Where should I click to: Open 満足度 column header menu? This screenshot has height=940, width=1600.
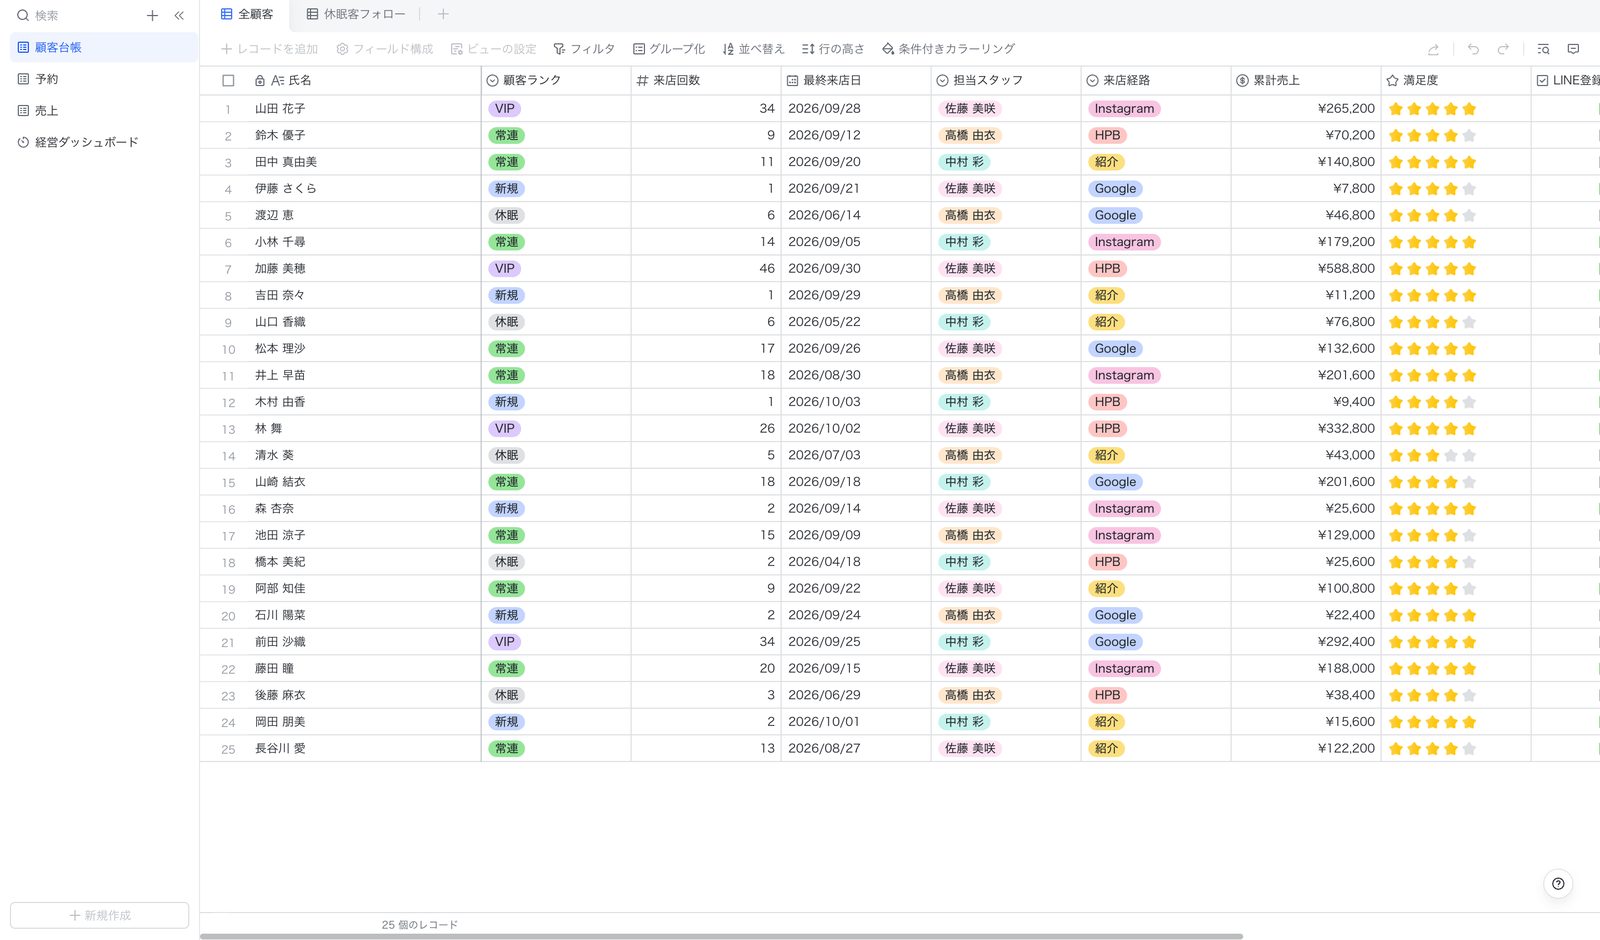1456,80
